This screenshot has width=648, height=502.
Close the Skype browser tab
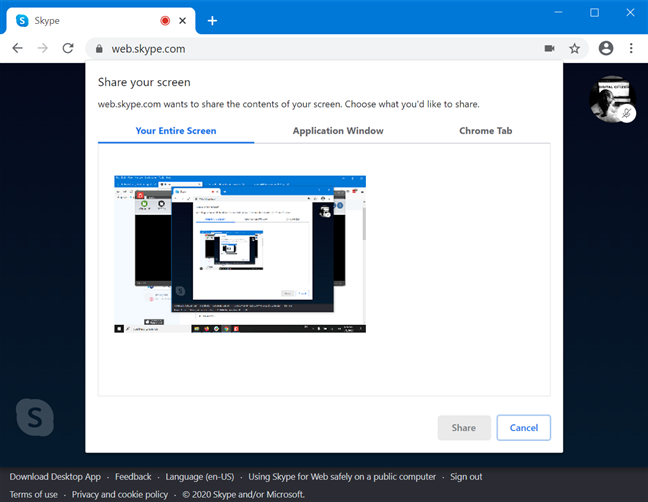(182, 21)
